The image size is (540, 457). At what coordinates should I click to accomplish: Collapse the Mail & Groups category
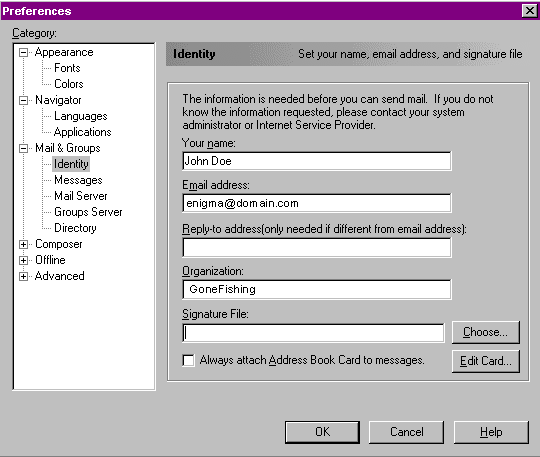(x=23, y=148)
